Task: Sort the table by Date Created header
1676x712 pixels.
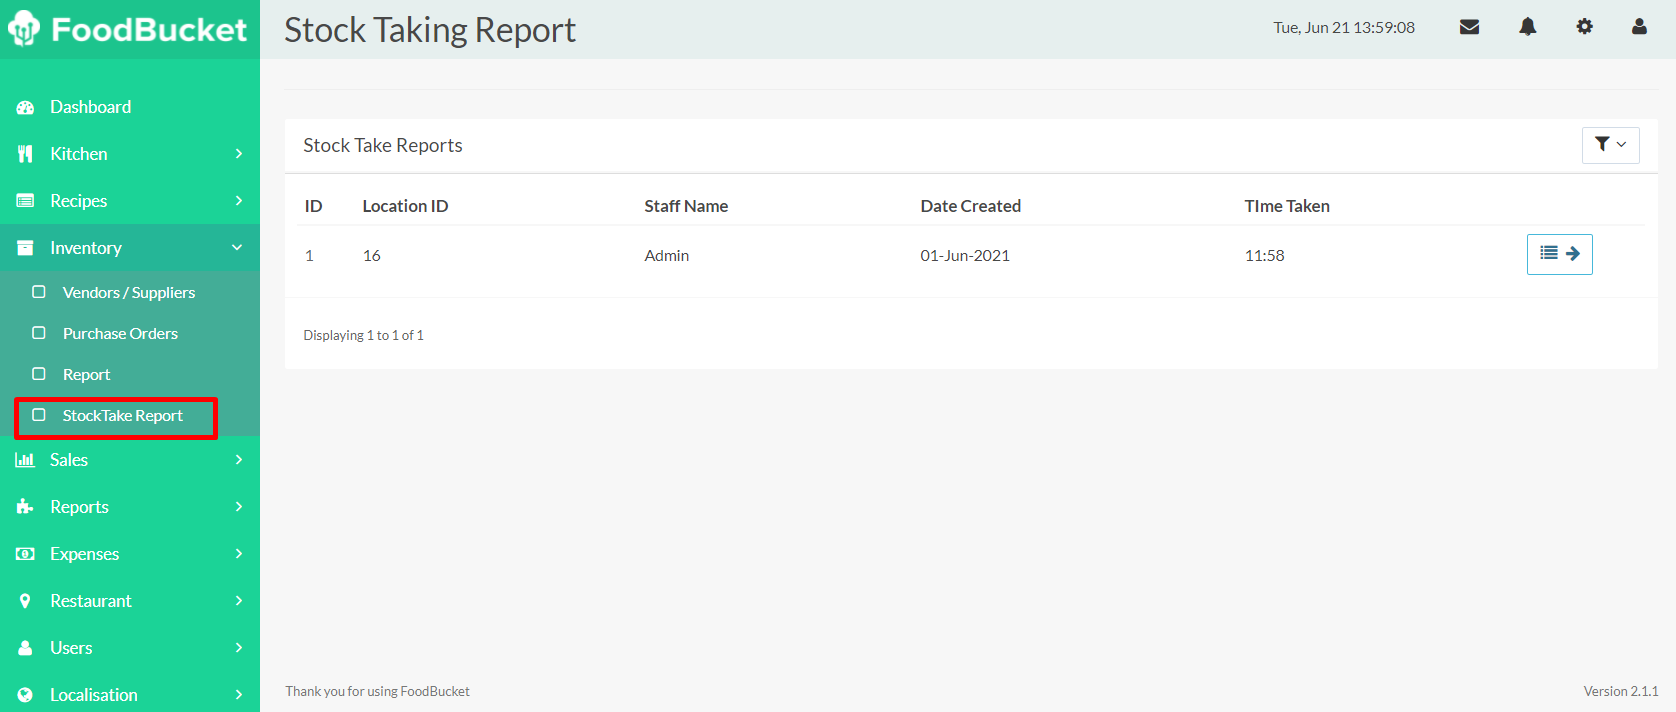Action: (x=970, y=206)
